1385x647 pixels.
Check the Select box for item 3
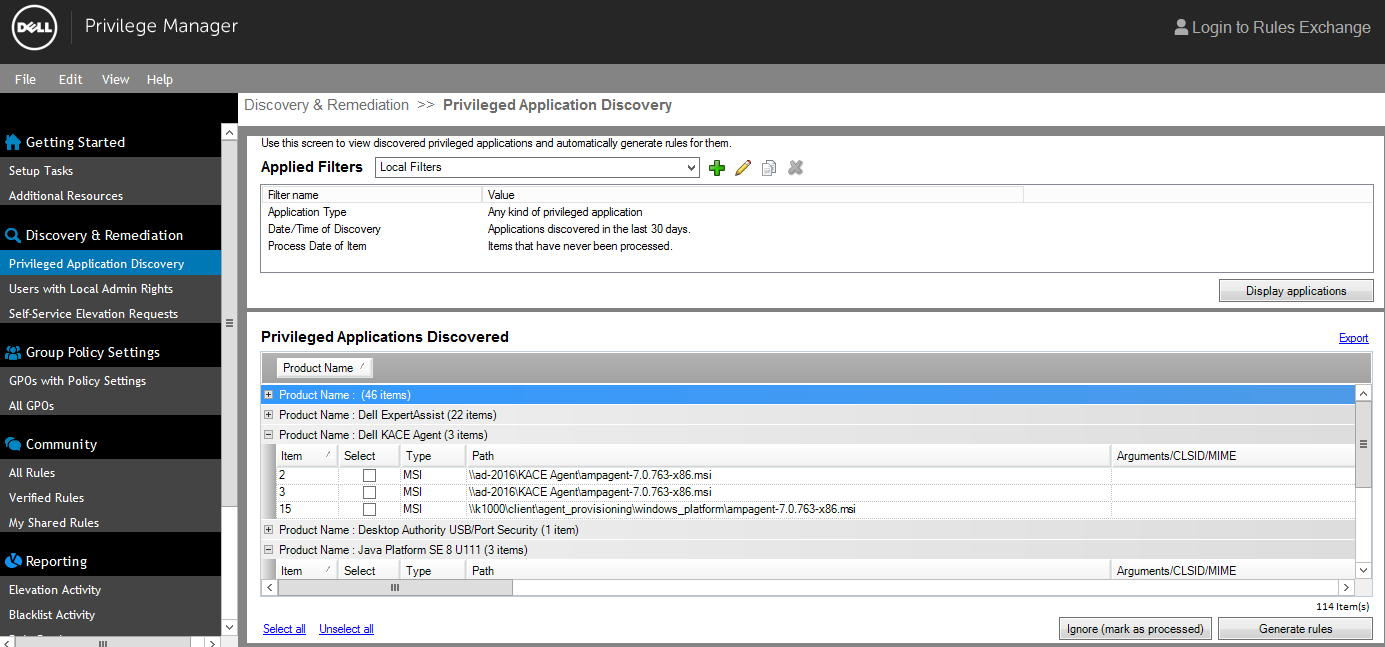pos(369,493)
